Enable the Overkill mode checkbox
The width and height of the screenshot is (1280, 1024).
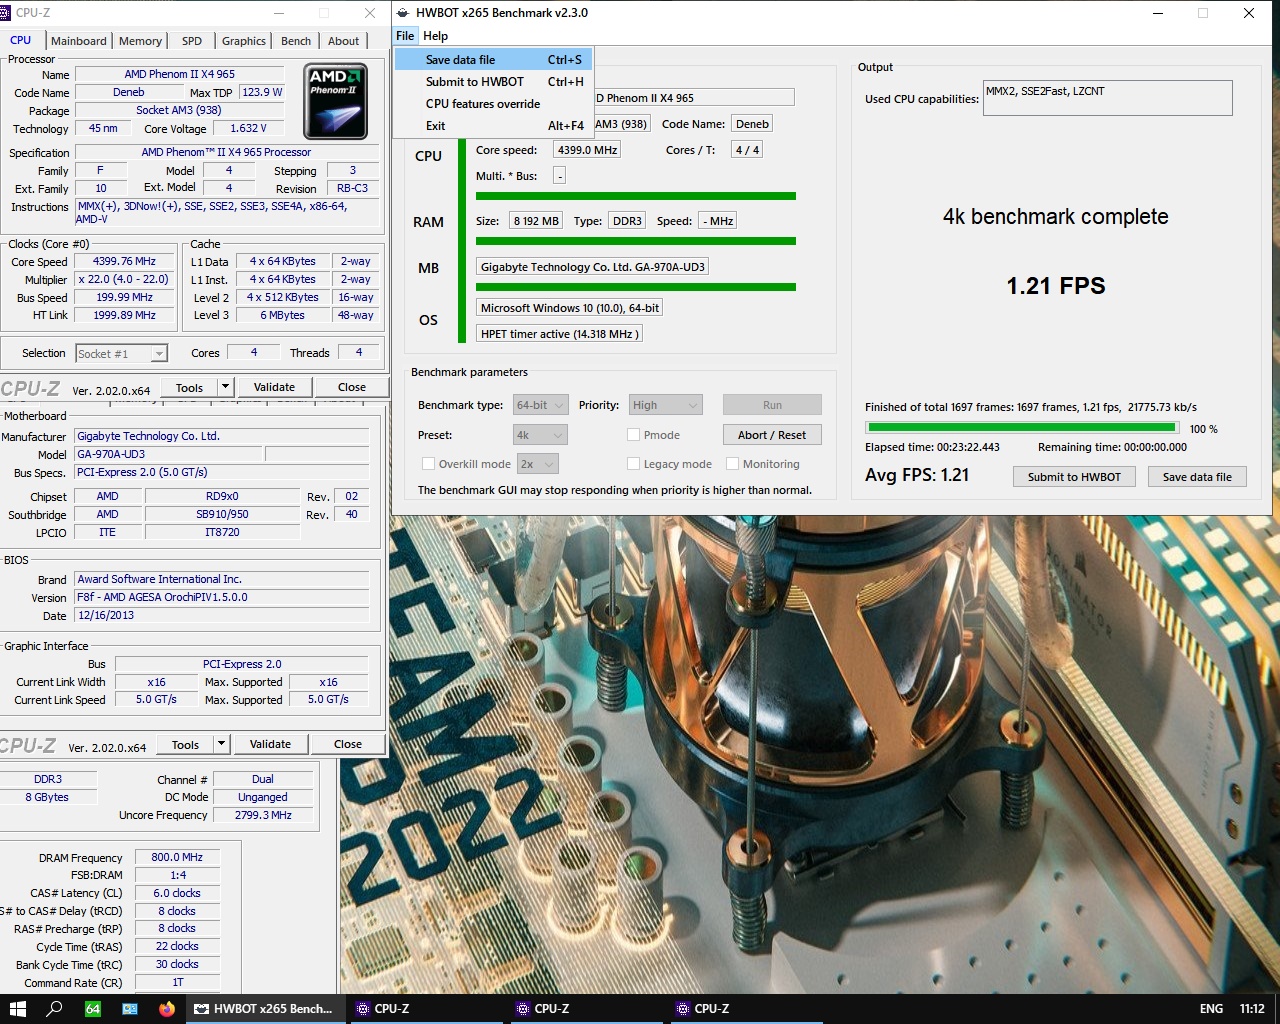click(x=428, y=464)
